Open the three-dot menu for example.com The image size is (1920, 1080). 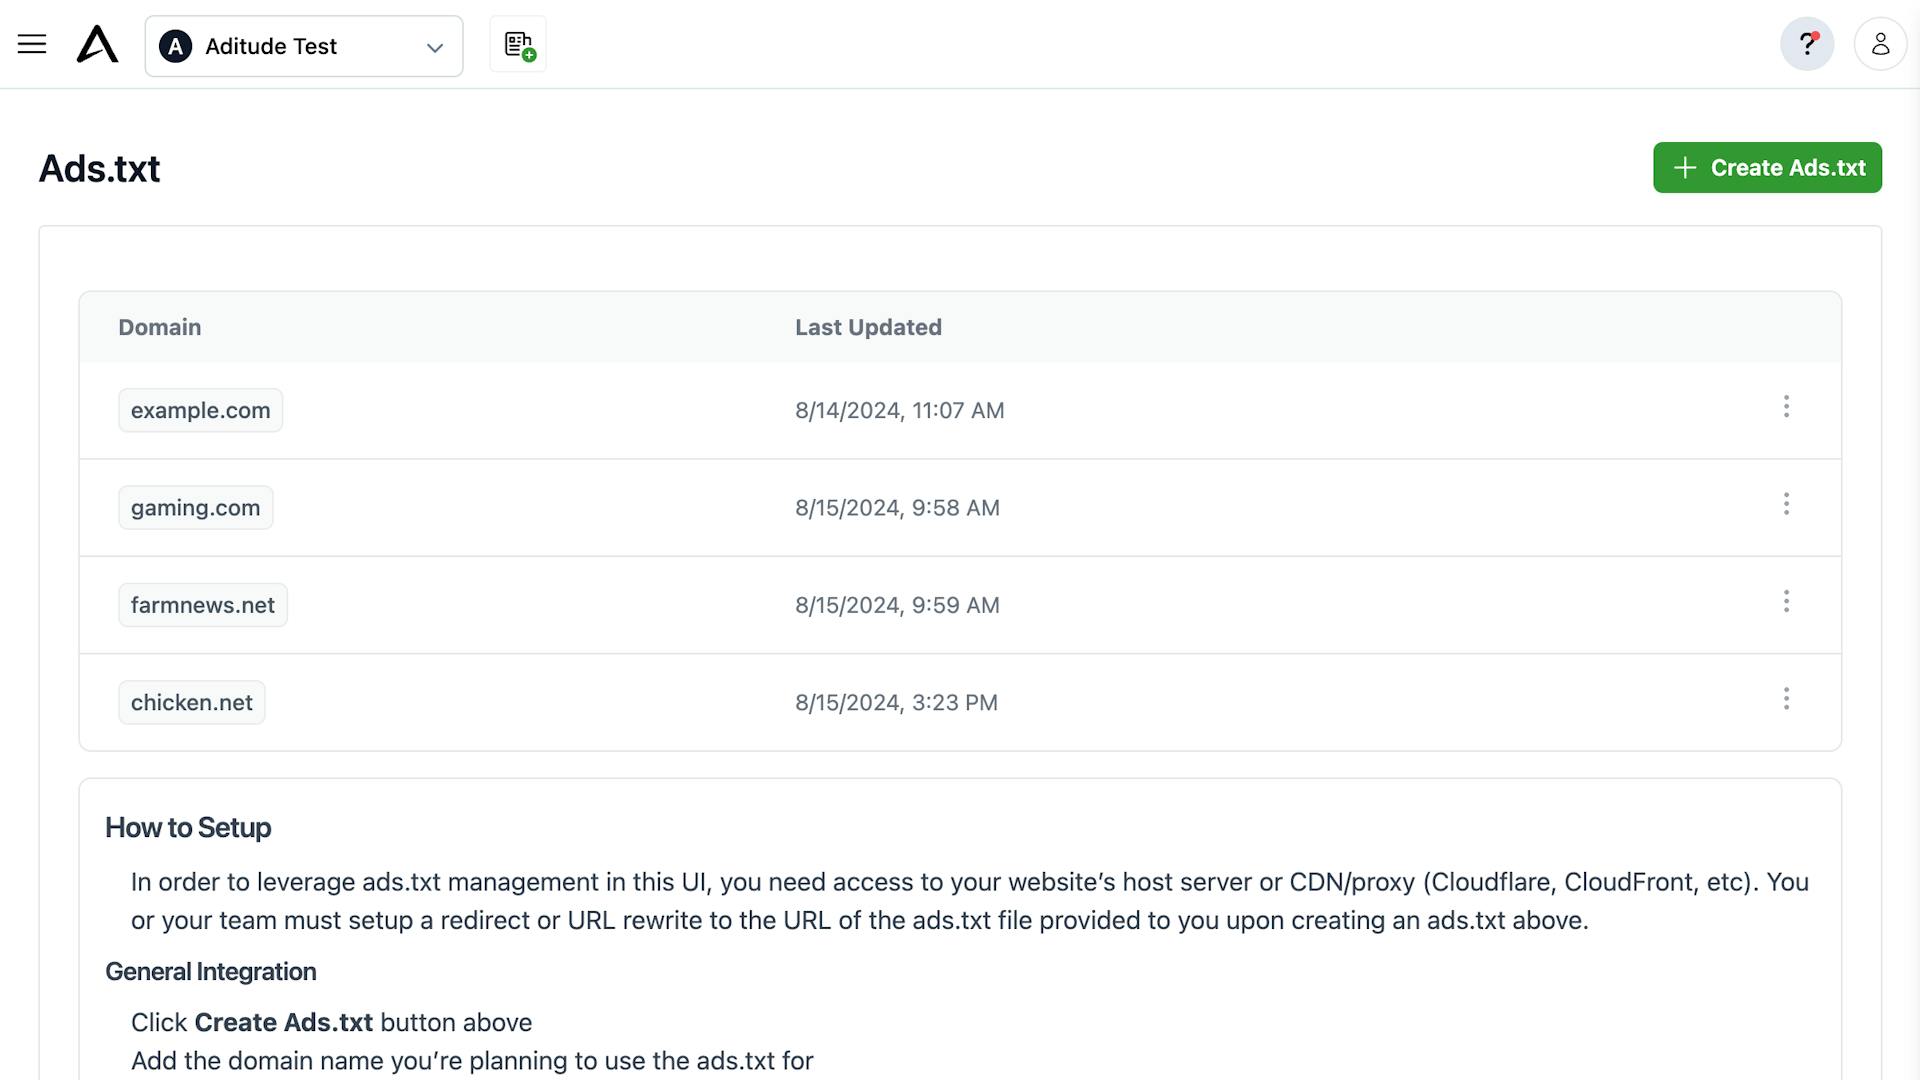click(1786, 407)
